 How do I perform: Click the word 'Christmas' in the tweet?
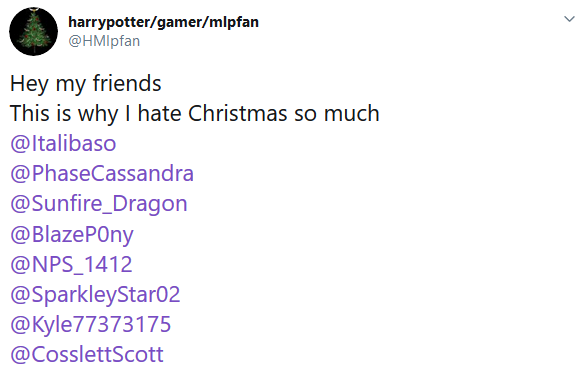click(238, 113)
